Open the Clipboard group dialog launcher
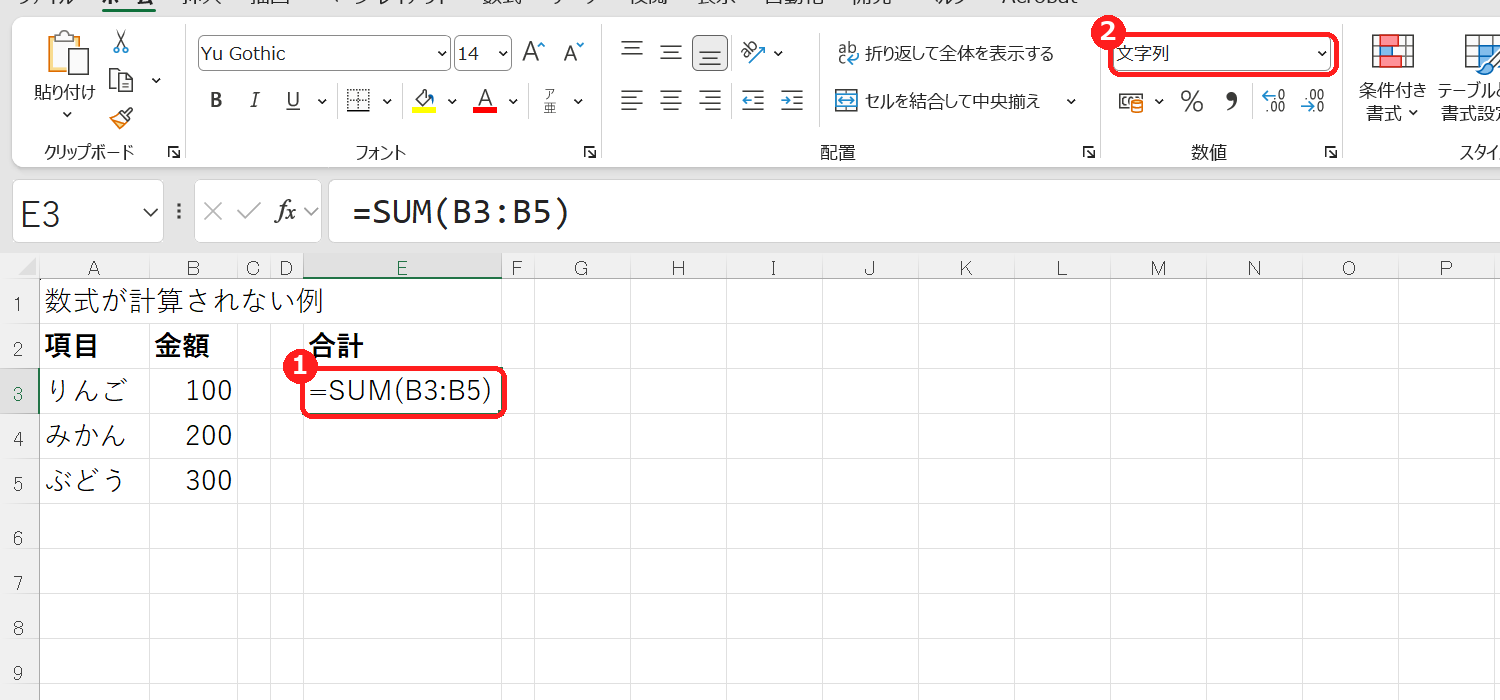The width and height of the screenshot is (1500, 700). tap(174, 152)
